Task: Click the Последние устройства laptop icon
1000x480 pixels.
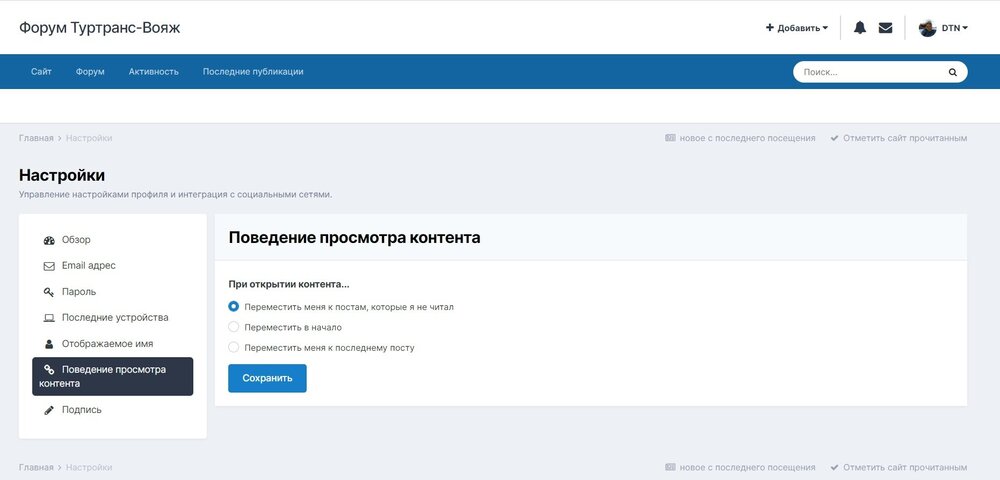Action: [x=49, y=318]
